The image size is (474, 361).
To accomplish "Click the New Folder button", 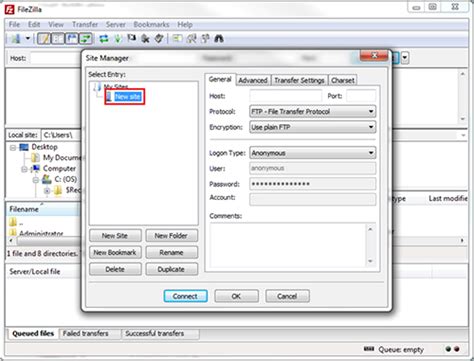I will click(x=171, y=236).
